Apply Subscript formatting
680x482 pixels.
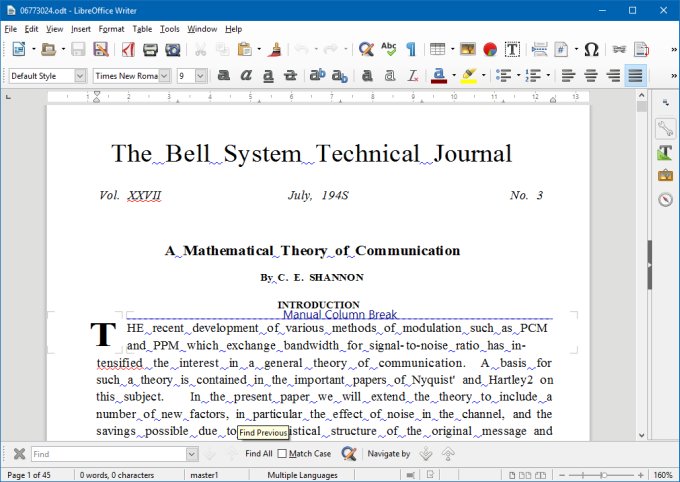point(340,76)
